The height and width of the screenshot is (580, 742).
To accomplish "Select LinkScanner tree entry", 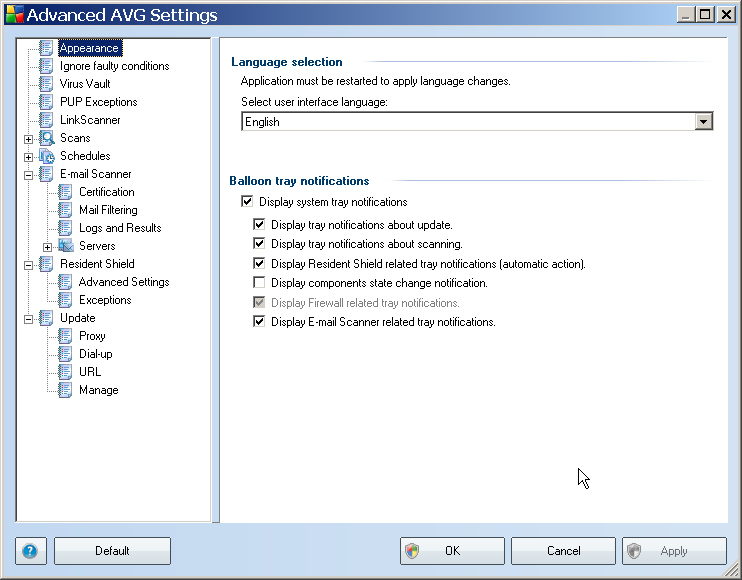I will (90, 120).
